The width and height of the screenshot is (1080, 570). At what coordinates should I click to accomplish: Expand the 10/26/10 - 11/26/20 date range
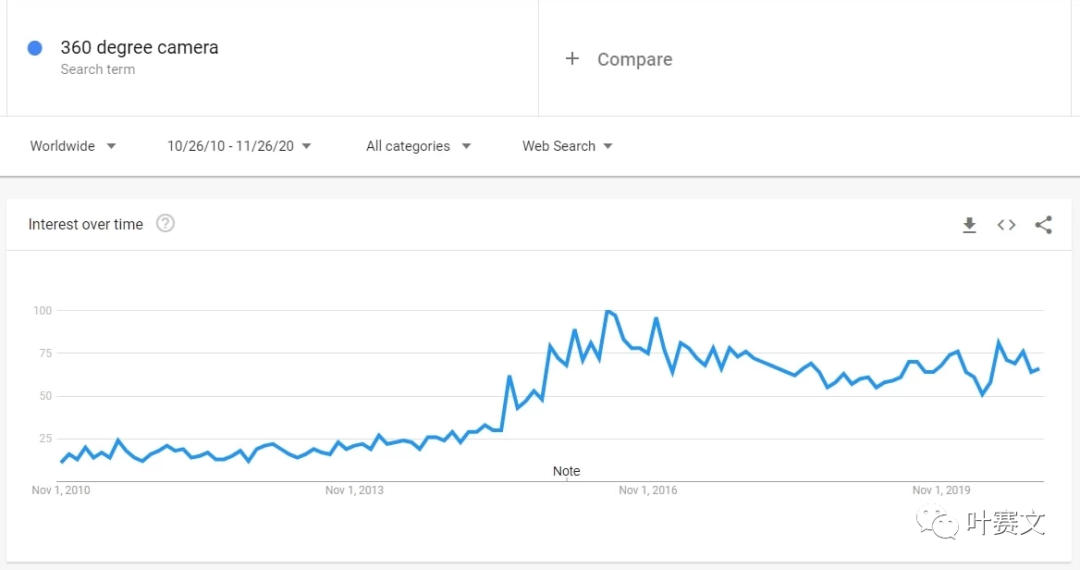tap(239, 146)
